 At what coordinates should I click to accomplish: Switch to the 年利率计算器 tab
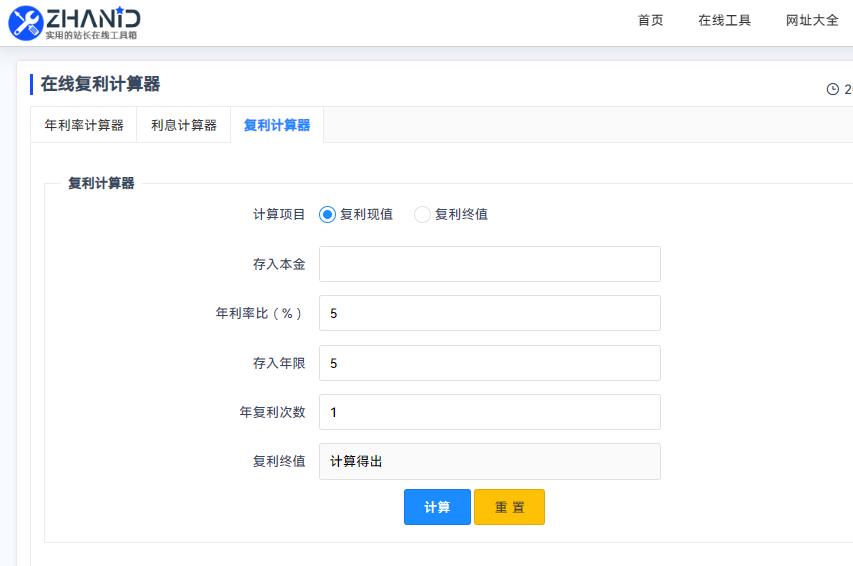coord(84,125)
